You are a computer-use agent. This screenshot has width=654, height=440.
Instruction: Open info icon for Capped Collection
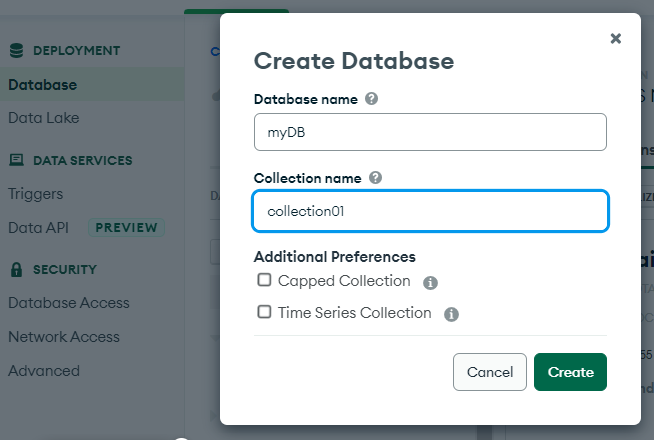[x=430, y=283]
